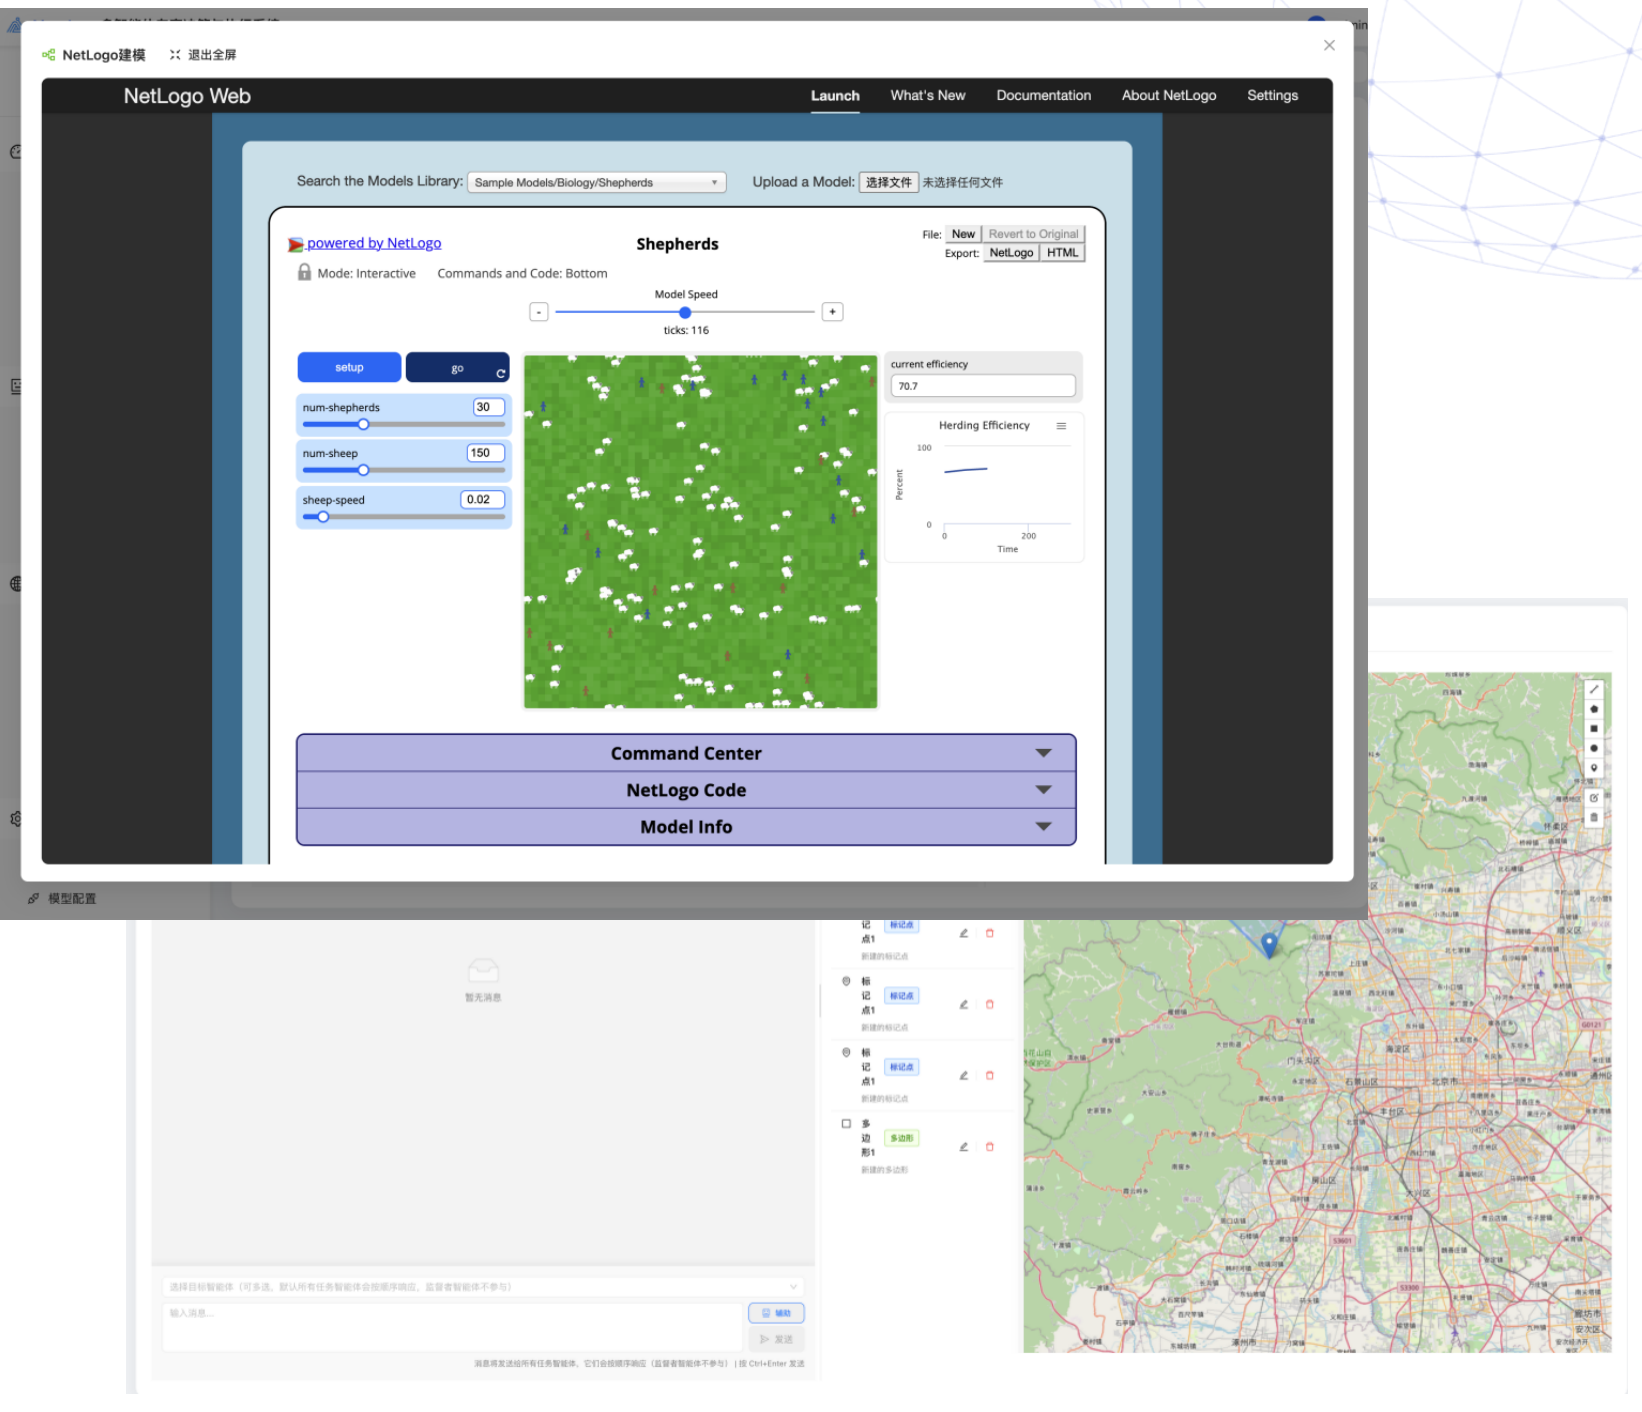Follow the powered by NetLogo link
The height and width of the screenshot is (1412, 1642).
click(373, 243)
